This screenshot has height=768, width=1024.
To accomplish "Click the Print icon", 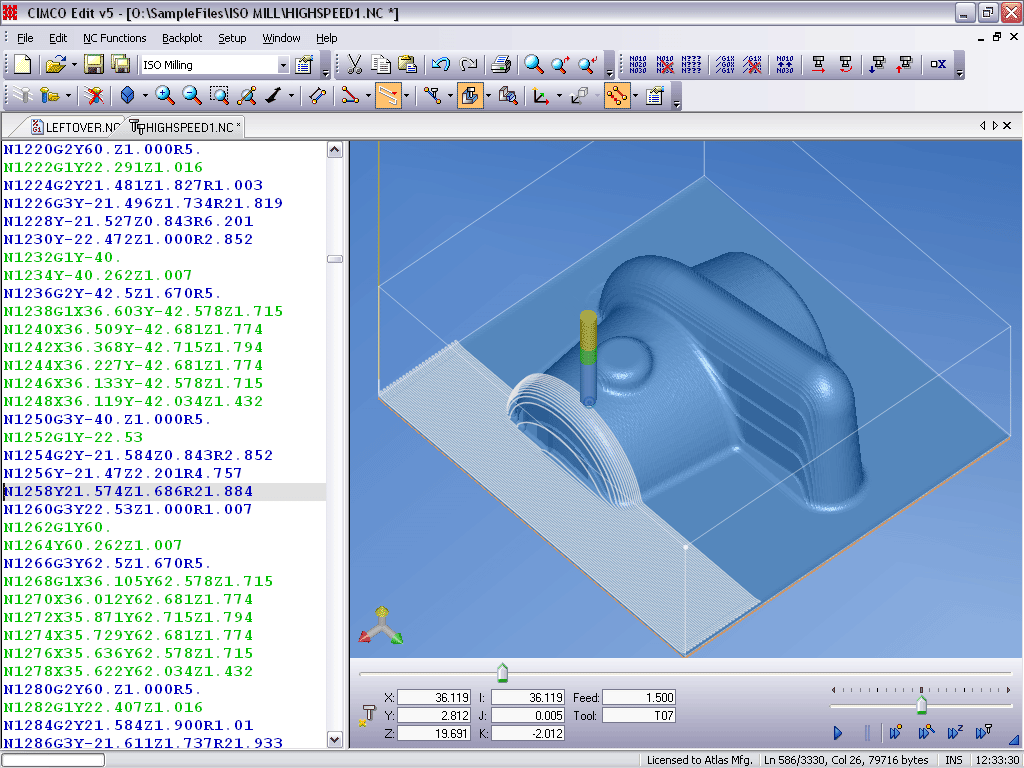I will (502, 65).
